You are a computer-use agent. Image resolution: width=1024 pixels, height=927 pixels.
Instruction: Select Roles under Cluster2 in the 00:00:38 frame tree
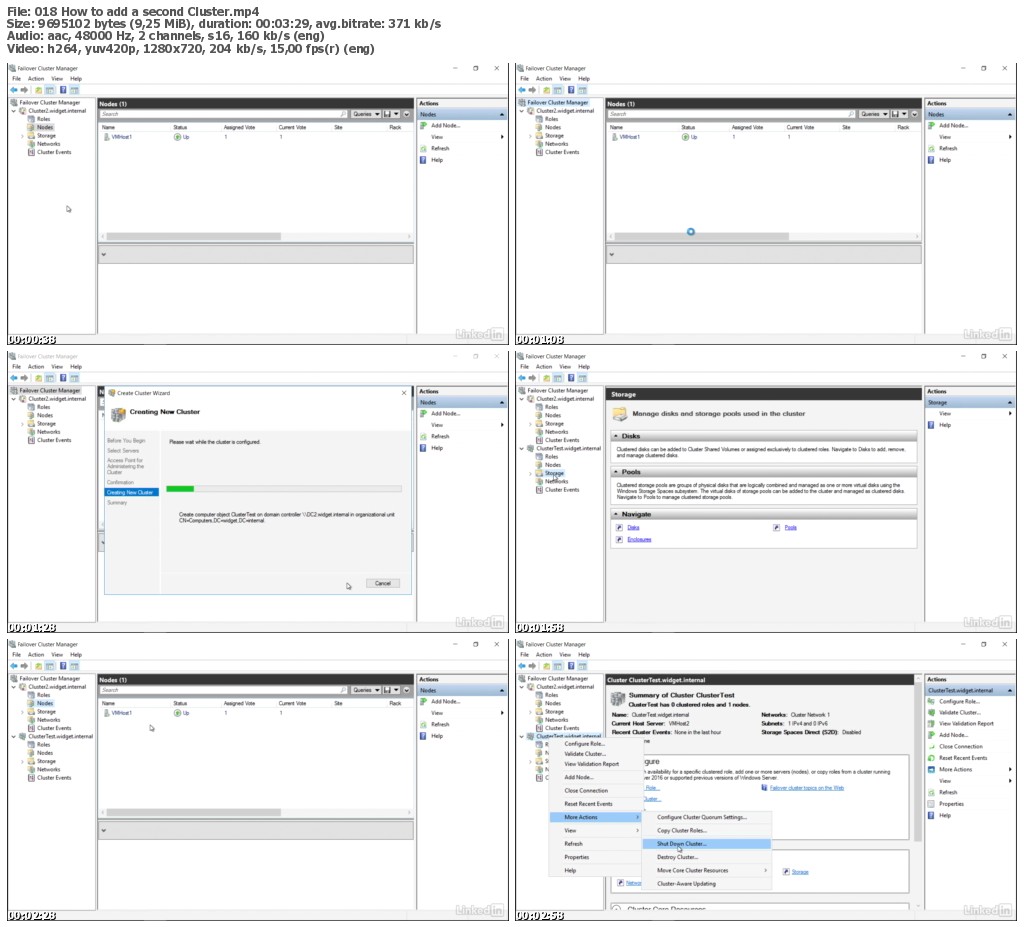click(x=43, y=119)
